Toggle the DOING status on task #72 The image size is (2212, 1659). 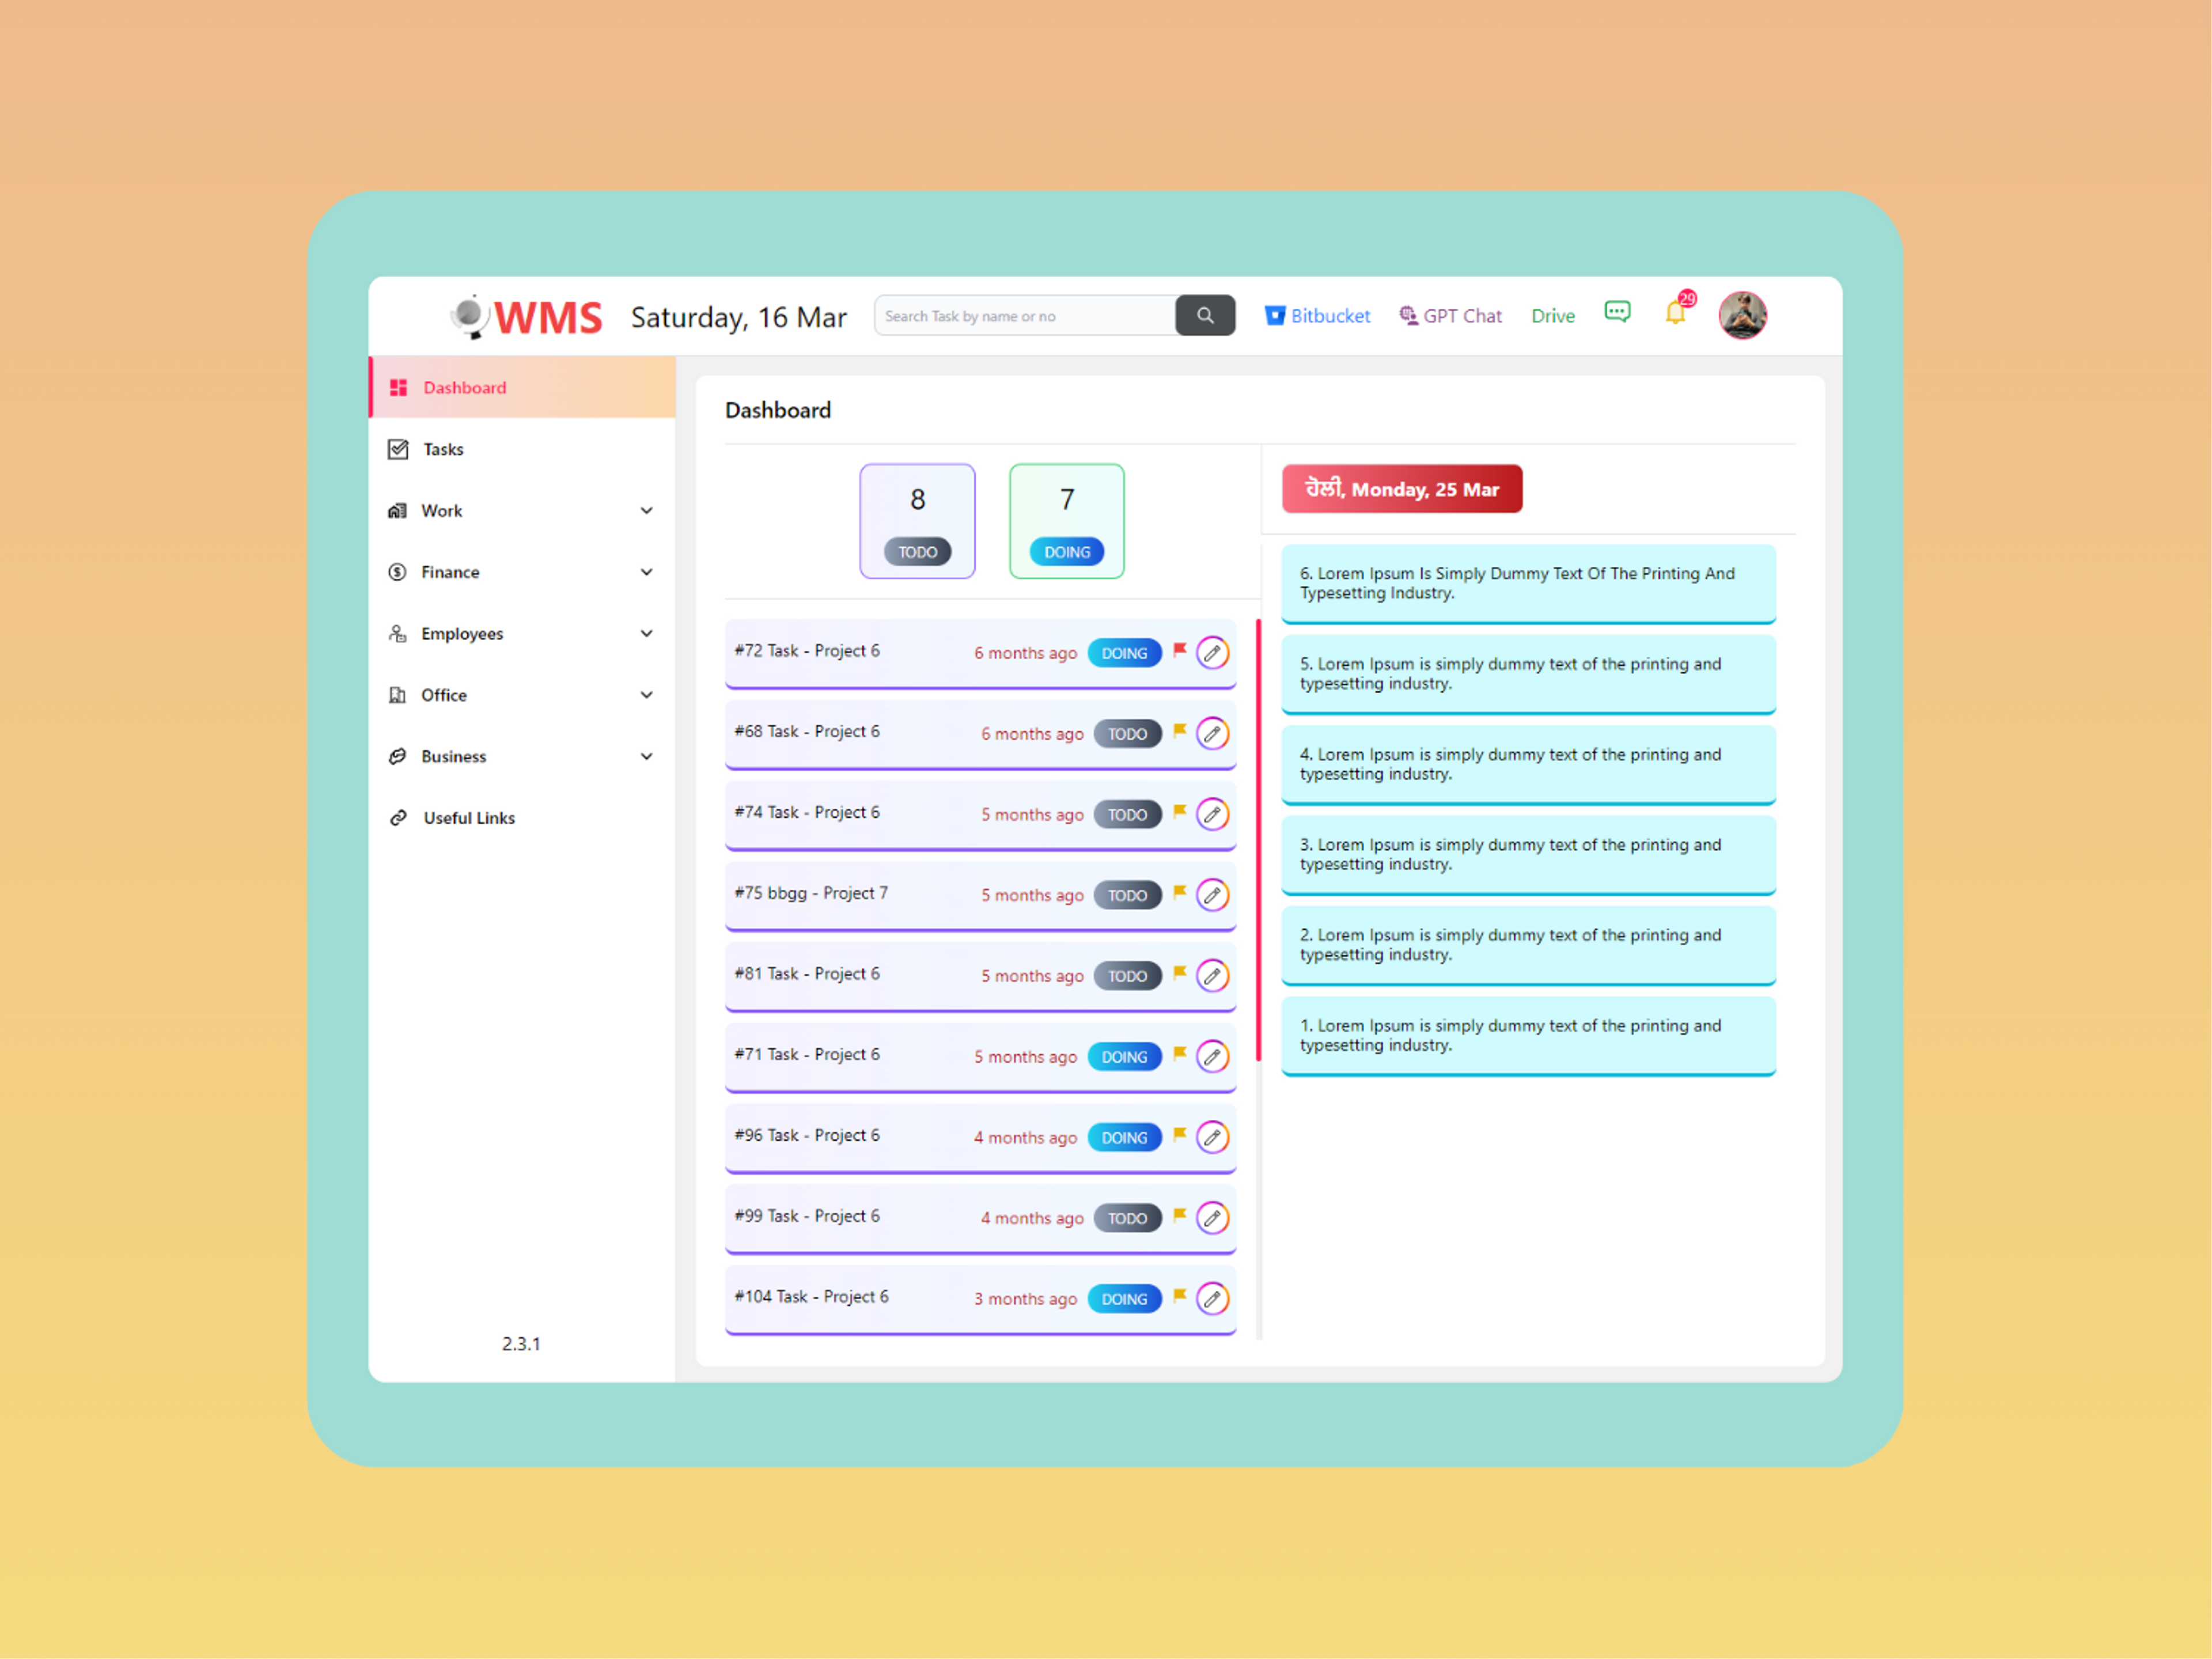[x=1123, y=652]
